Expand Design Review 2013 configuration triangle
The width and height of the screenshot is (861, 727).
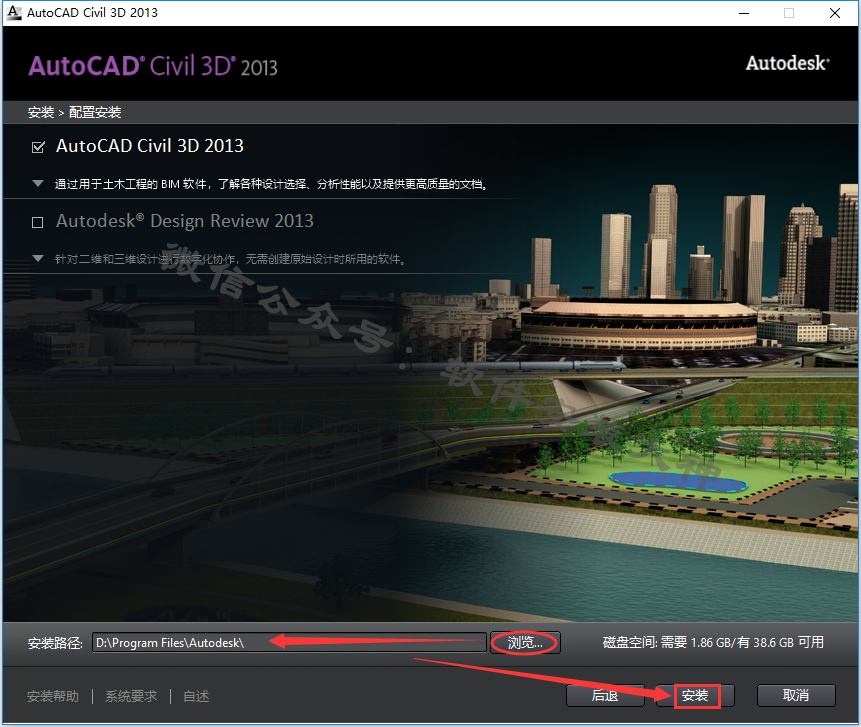pos(38,258)
